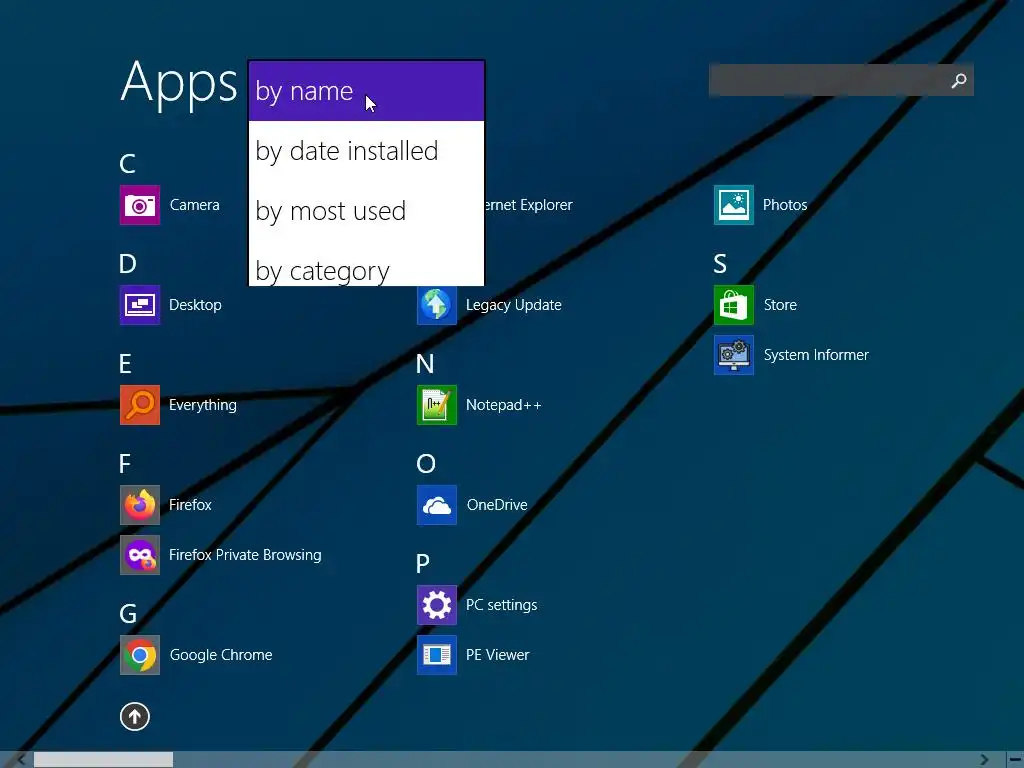Click the horizontal scrollbar thumb
This screenshot has height=768, width=1024.
coord(103,760)
